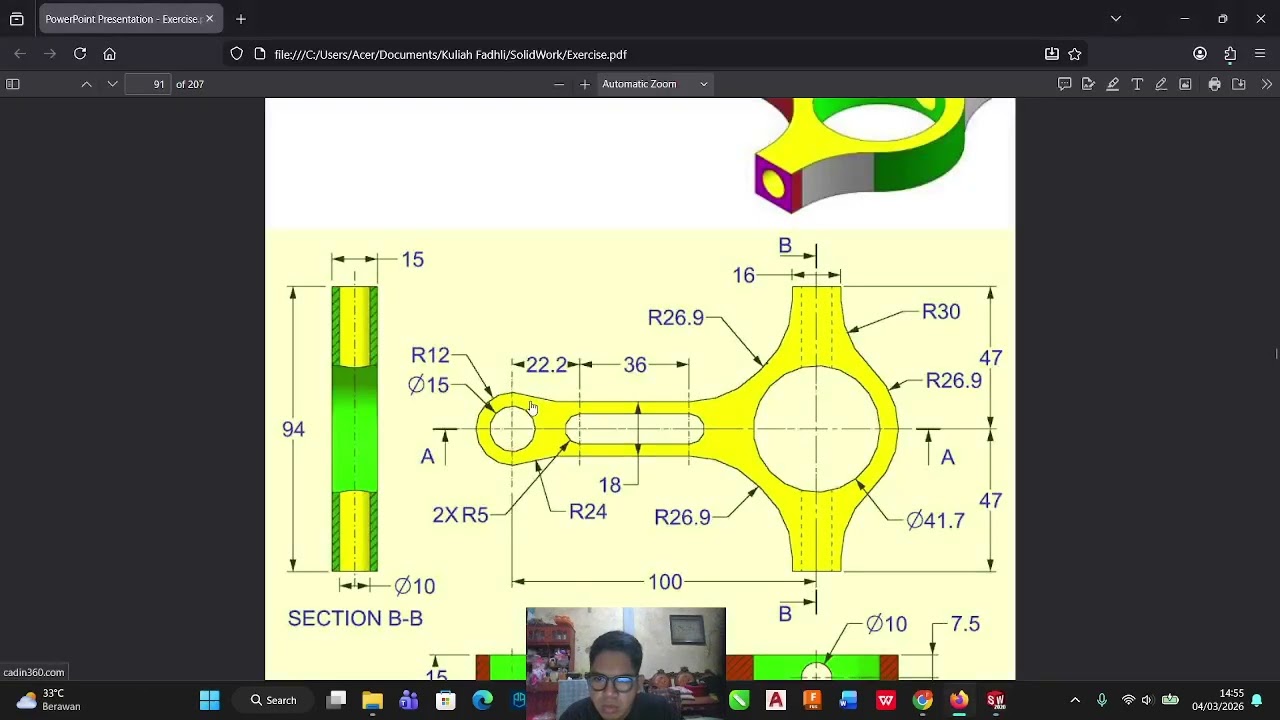1280x720 pixels.
Task: Print the PDF document
Action: click(x=1214, y=84)
